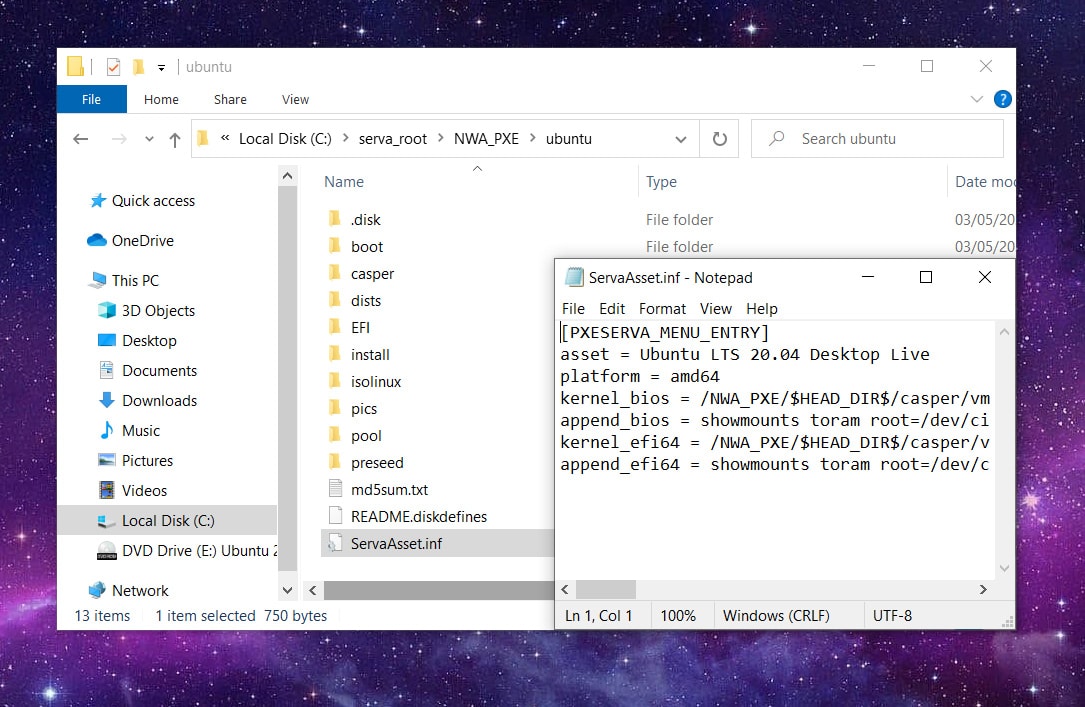1085x707 pixels.
Task: Select the .disk folder icon
Action: (335, 219)
